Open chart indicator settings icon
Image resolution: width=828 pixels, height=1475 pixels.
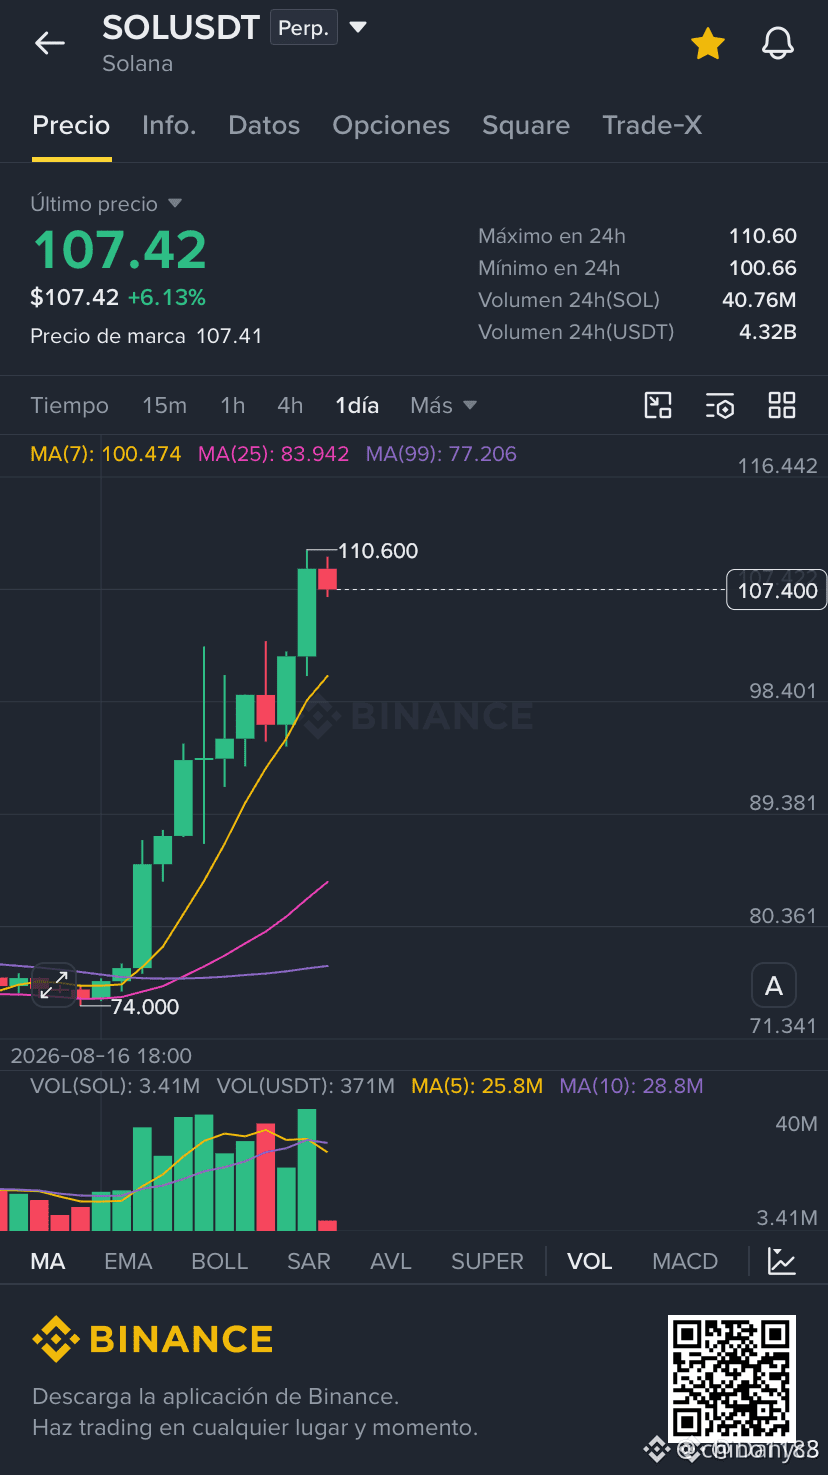click(x=720, y=405)
